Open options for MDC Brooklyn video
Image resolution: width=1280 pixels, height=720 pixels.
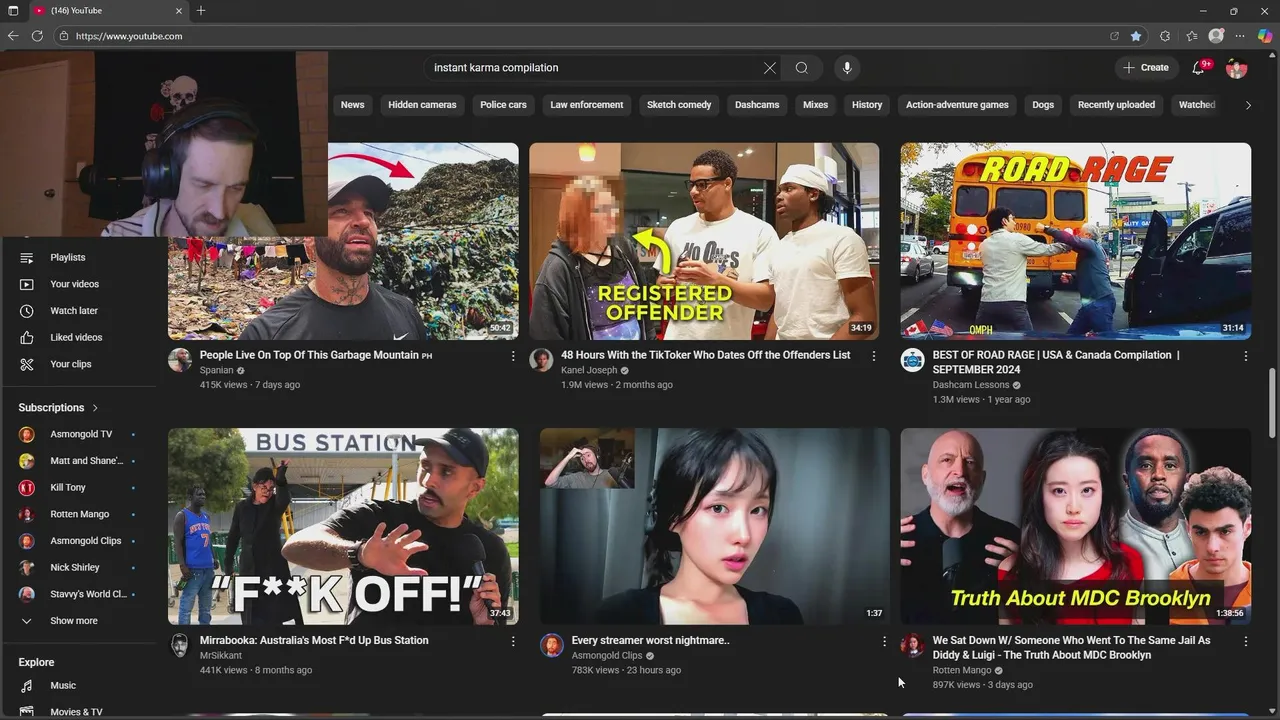point(1246,641)
